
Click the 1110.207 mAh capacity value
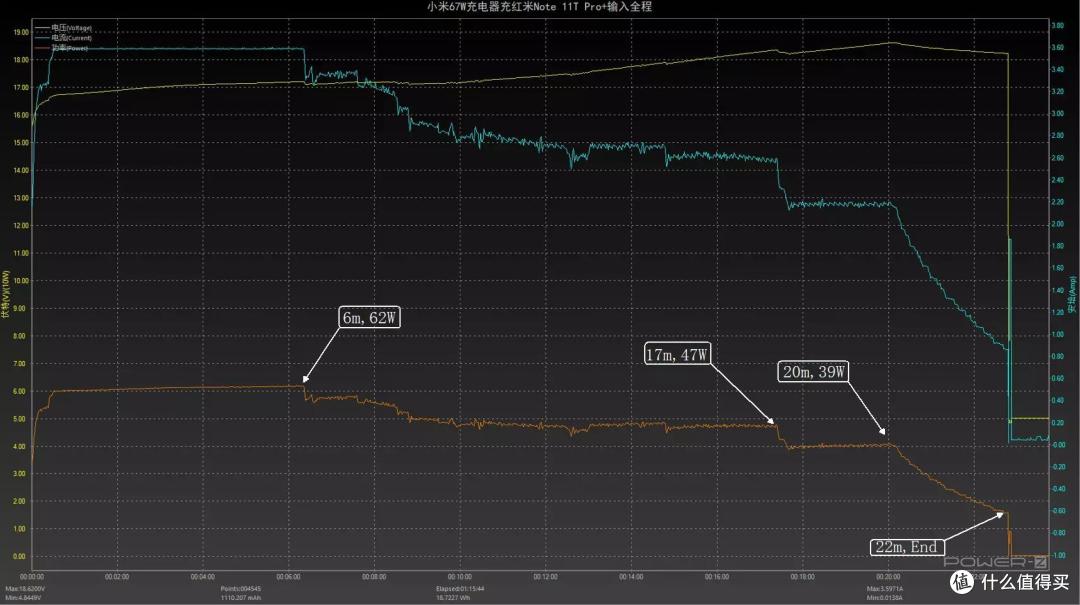click(240, 597)
